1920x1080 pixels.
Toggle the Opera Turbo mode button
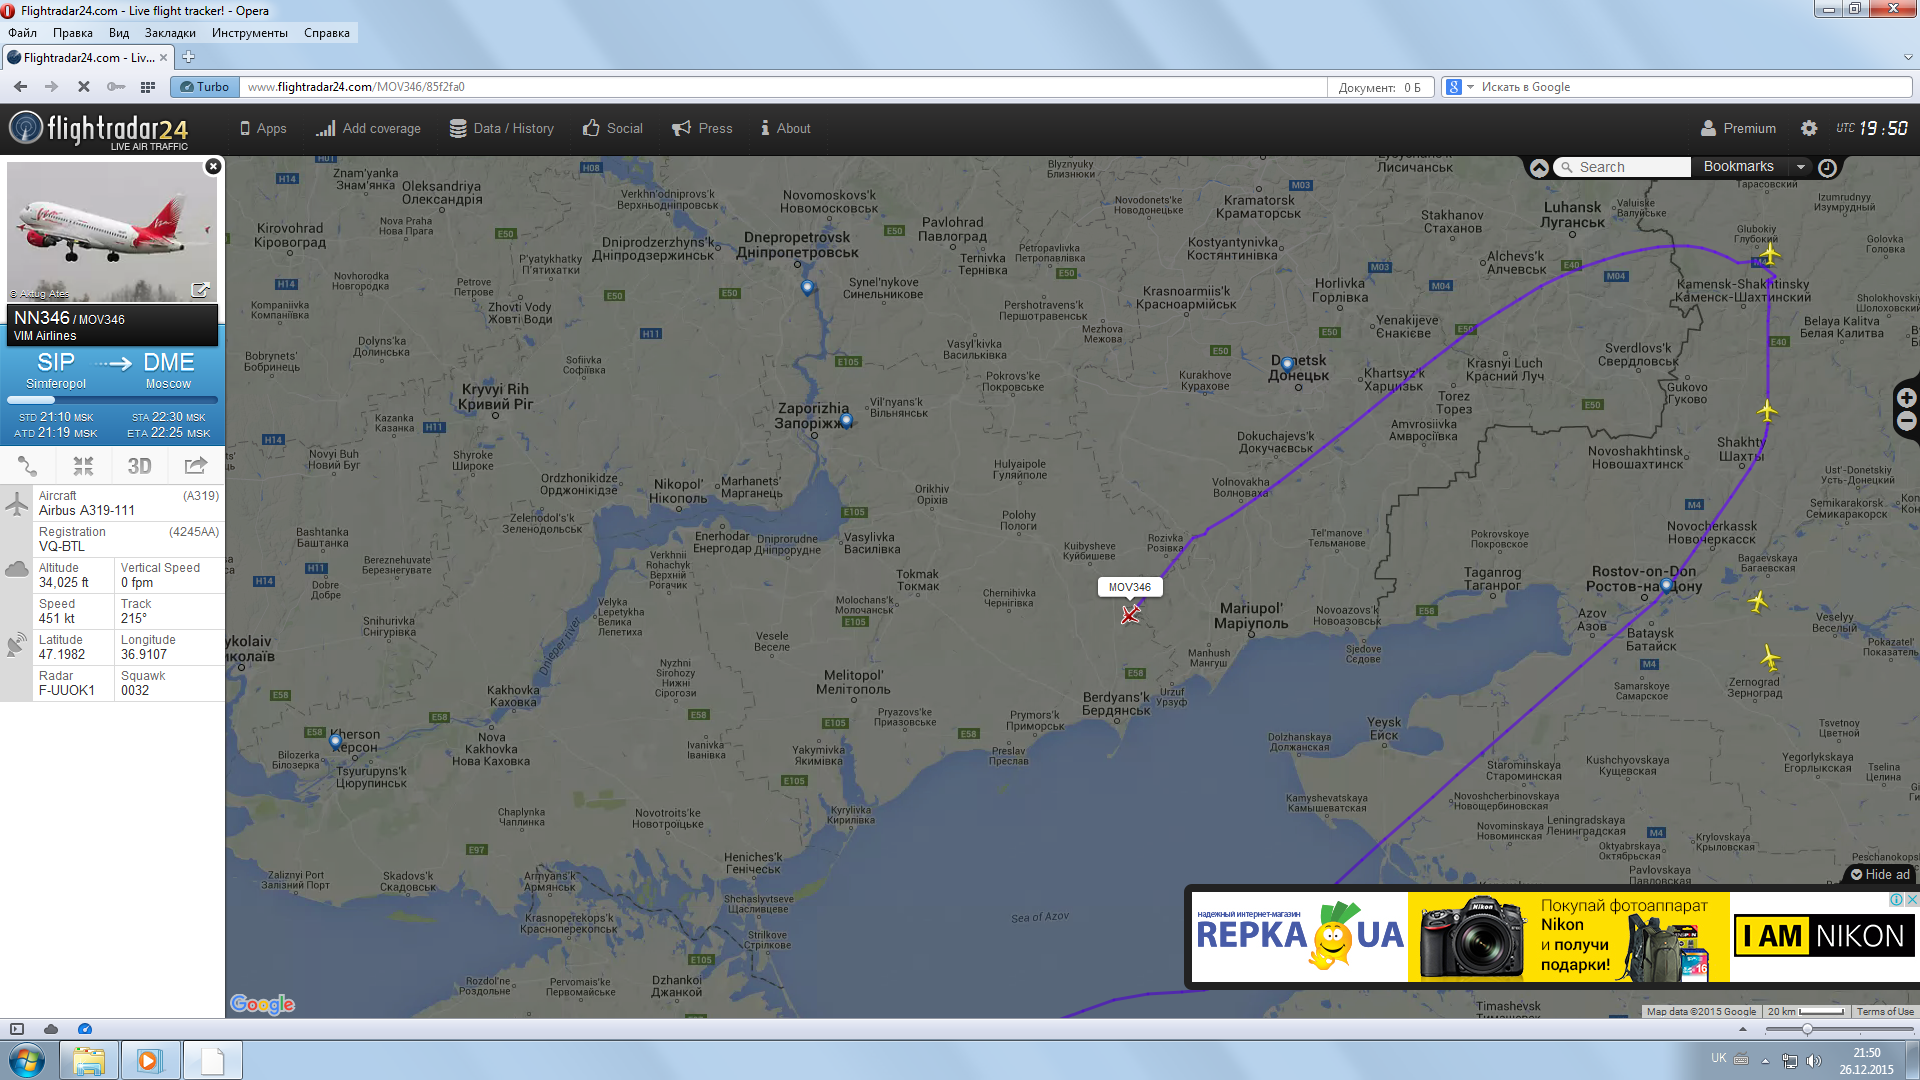coord(205,87)
